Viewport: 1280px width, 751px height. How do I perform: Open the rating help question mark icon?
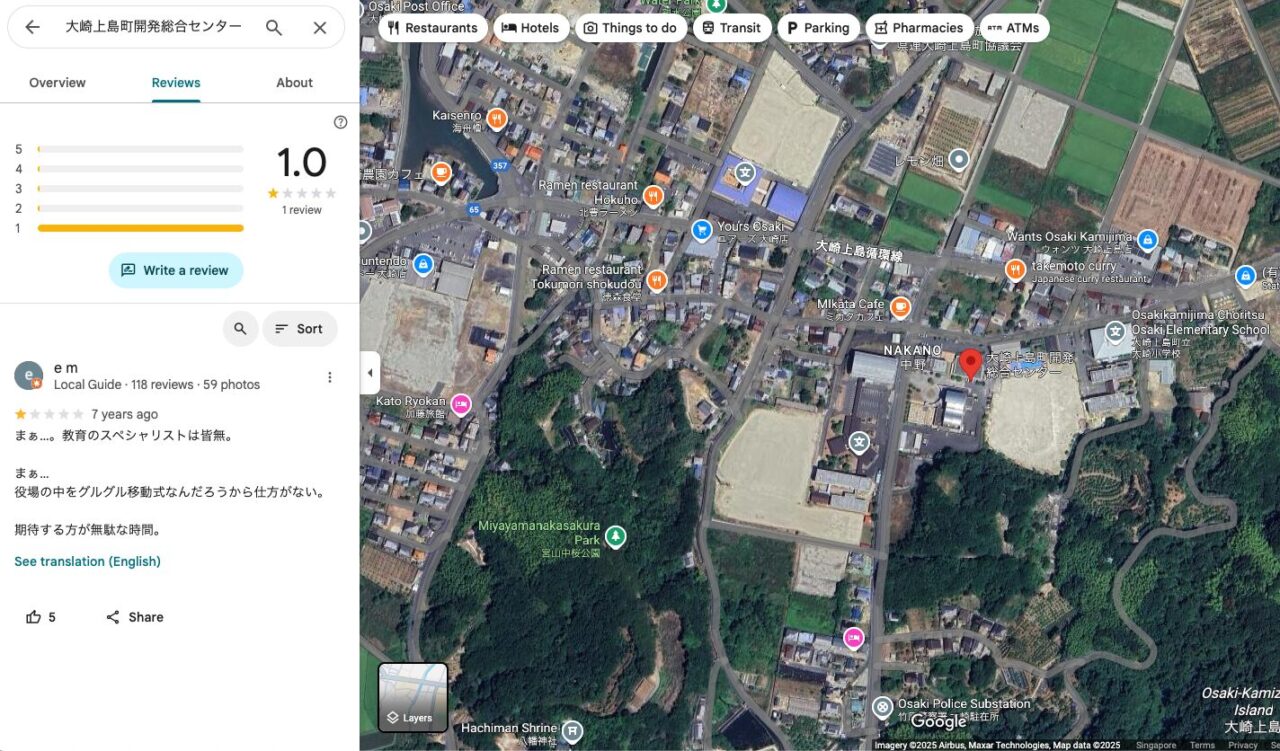[x=340, y=122]
